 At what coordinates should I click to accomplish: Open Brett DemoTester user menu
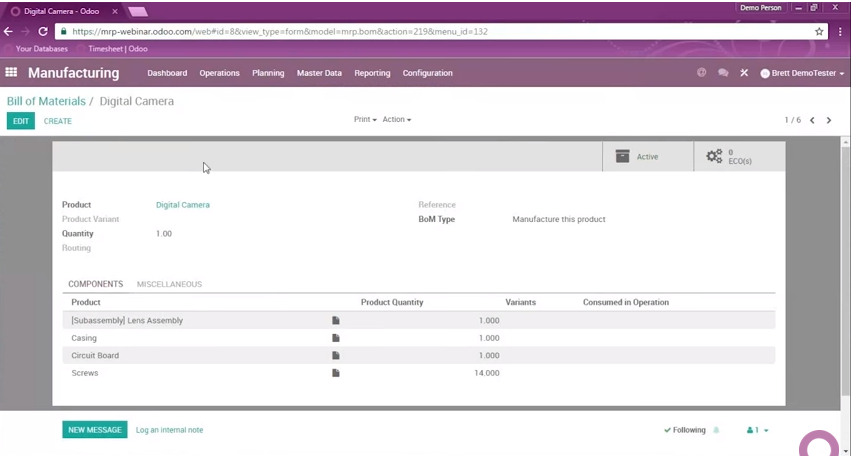tap(802, 74)
